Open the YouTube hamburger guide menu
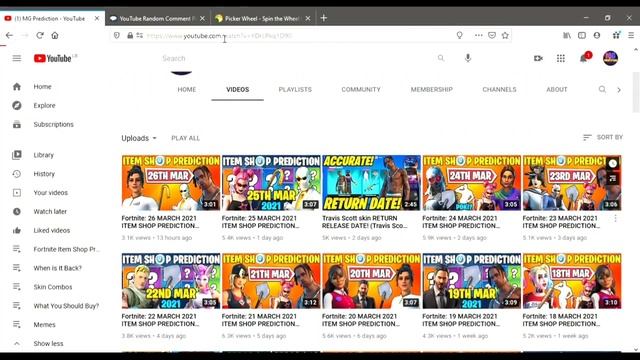This screenshot has height=360, width=640. point(17,58)
